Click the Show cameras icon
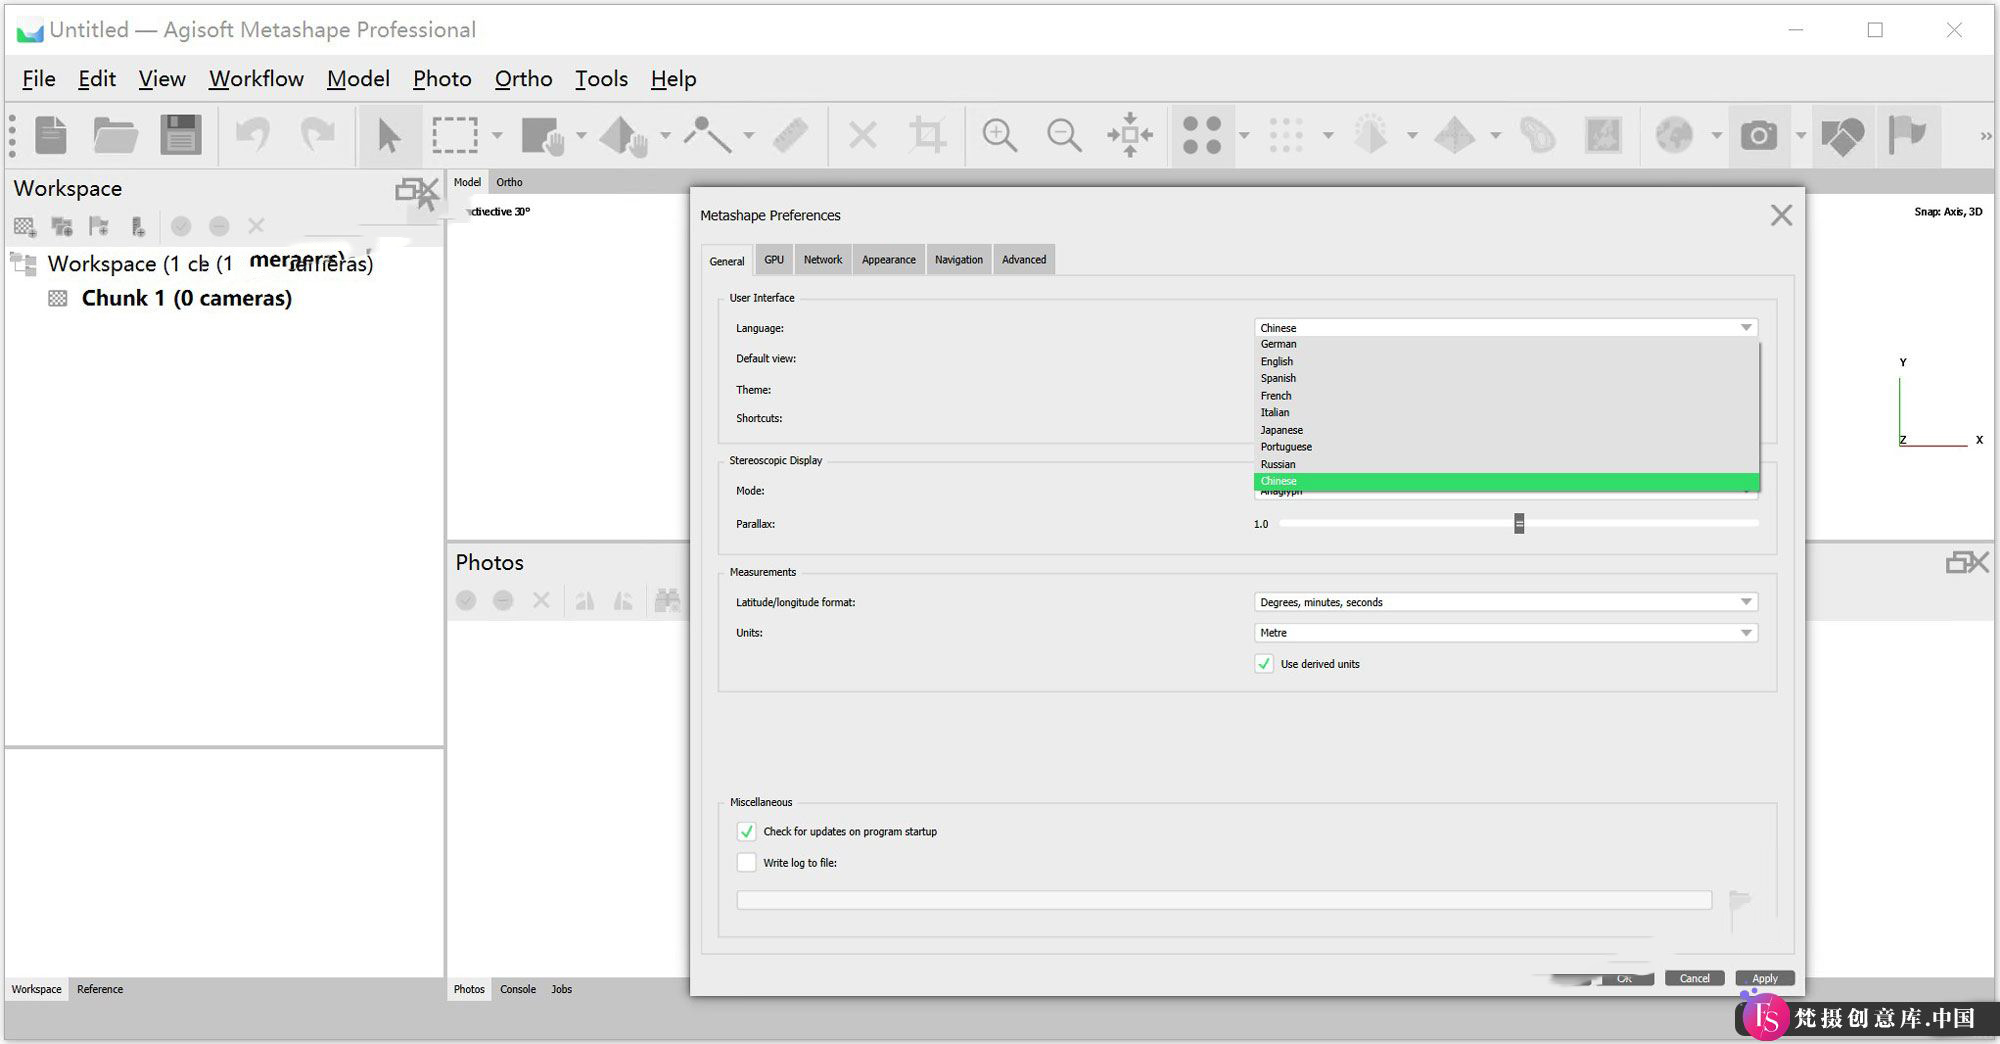This screenshot has height=1044, width=2000. point(1758,135)
